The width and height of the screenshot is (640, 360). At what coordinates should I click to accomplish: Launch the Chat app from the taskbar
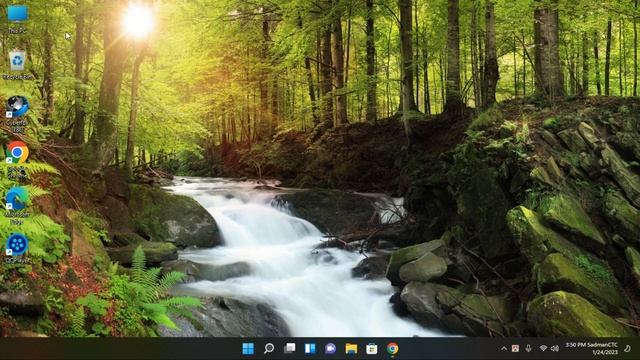(x=331, y=349)
